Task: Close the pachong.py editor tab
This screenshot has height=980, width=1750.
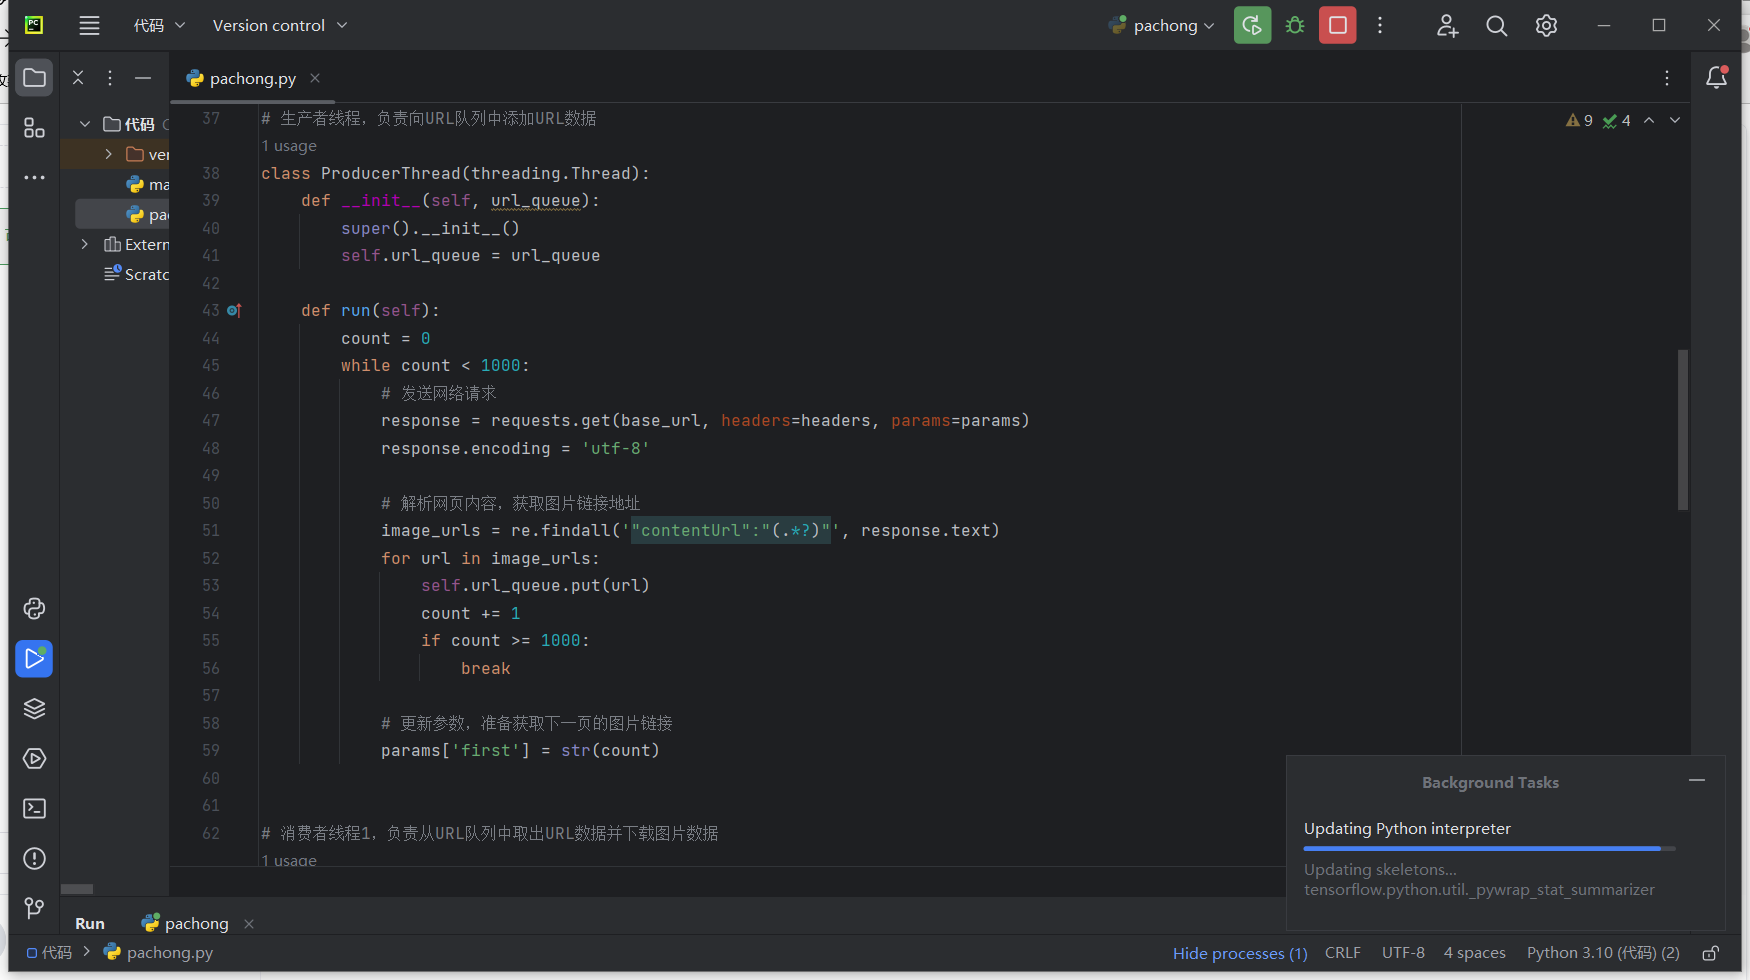Action: coord(315,78)
